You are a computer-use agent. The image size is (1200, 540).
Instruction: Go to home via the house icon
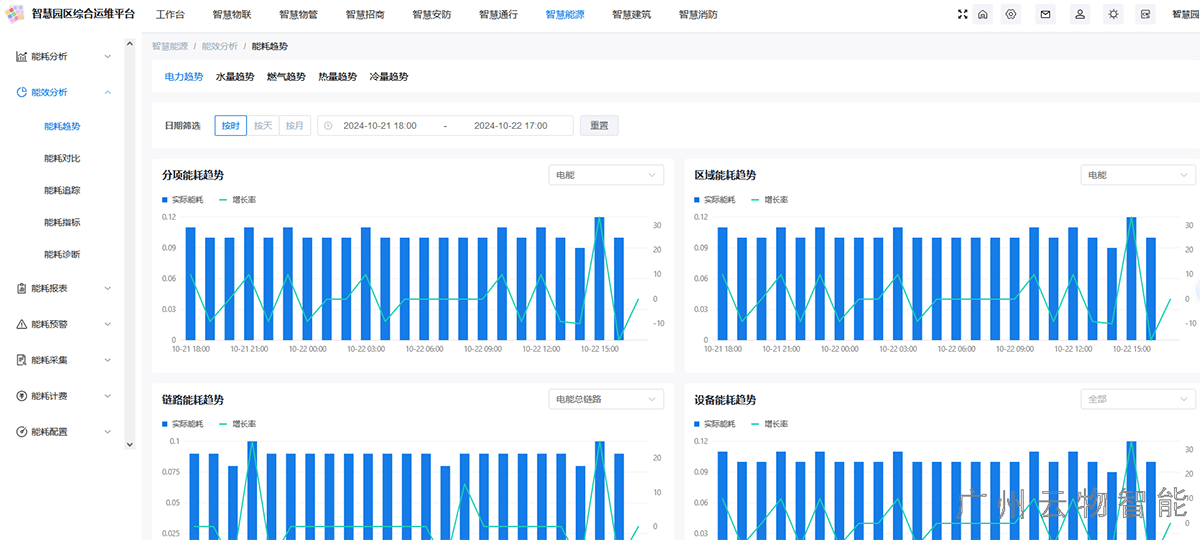coord(983,15)
